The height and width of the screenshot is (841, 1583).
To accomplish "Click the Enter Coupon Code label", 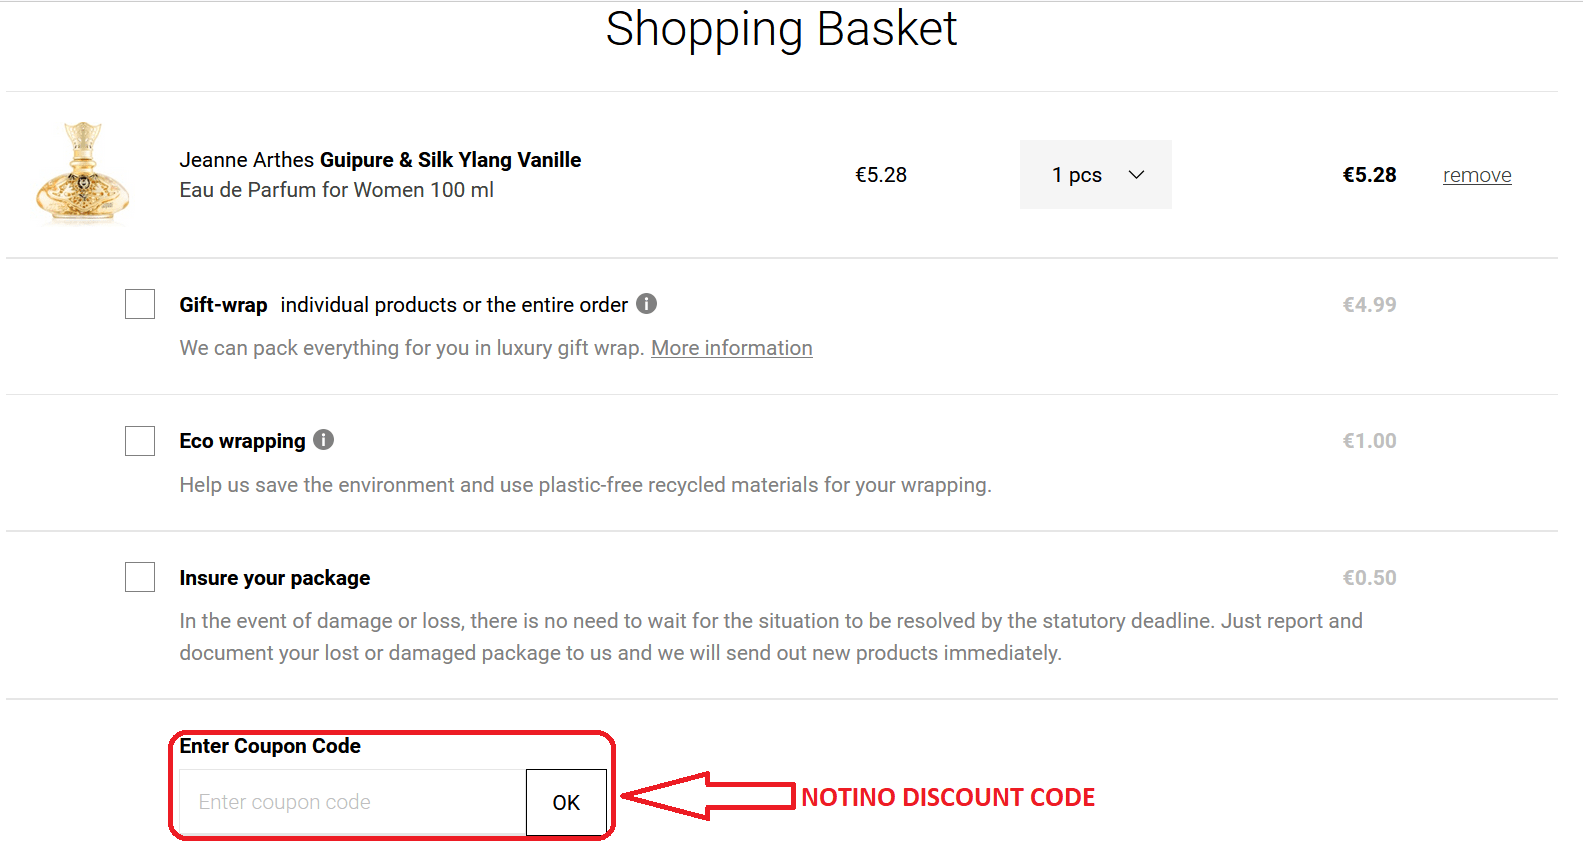I will pos(269,745).
